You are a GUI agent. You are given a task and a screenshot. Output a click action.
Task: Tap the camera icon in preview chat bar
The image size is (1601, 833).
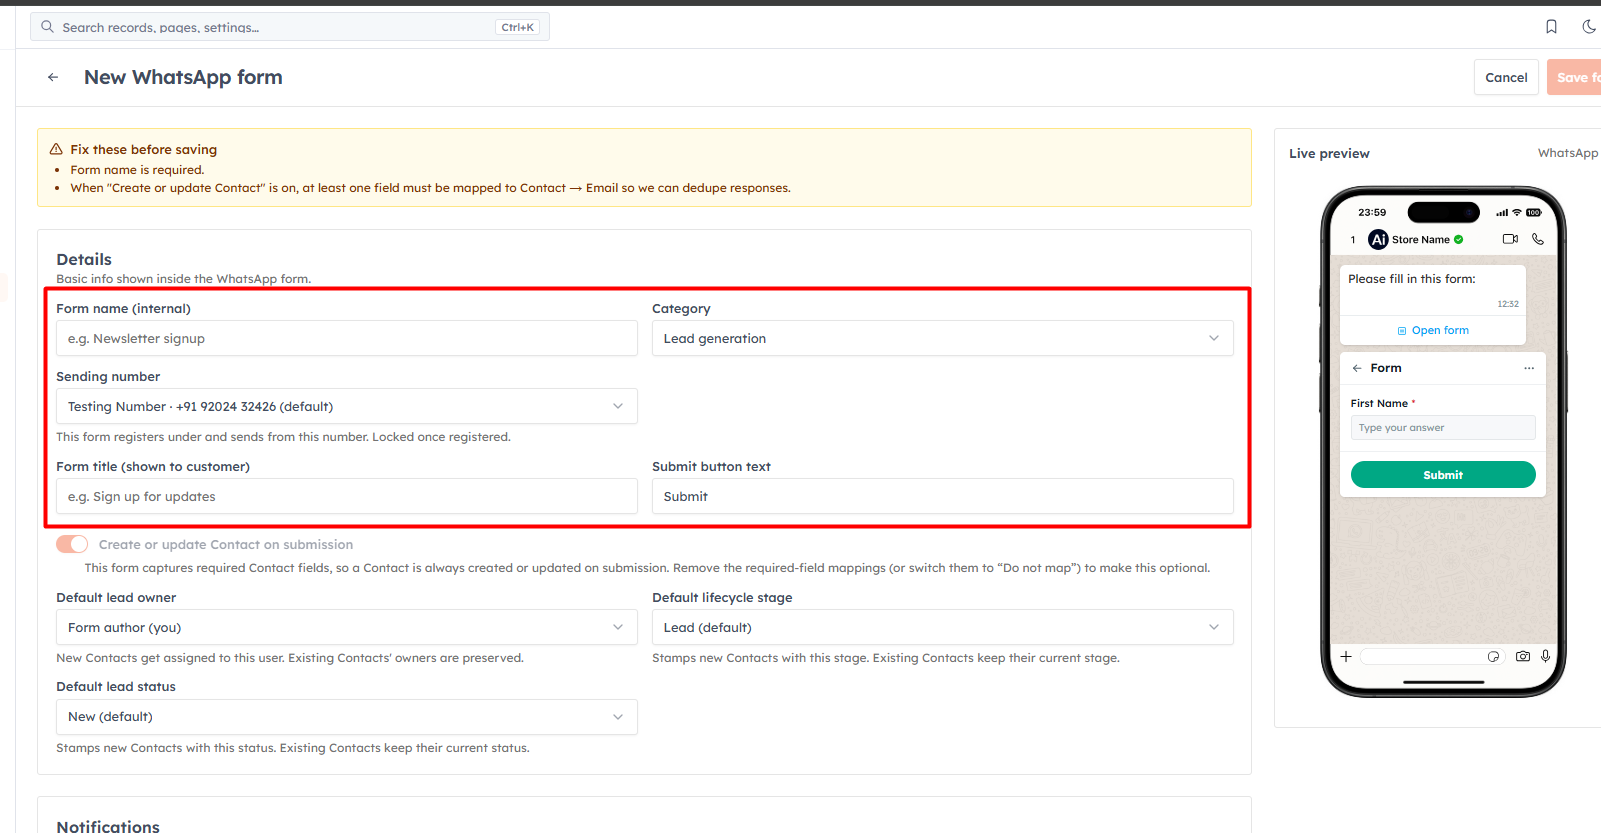pyautogui.click(x=1522, y=656)
